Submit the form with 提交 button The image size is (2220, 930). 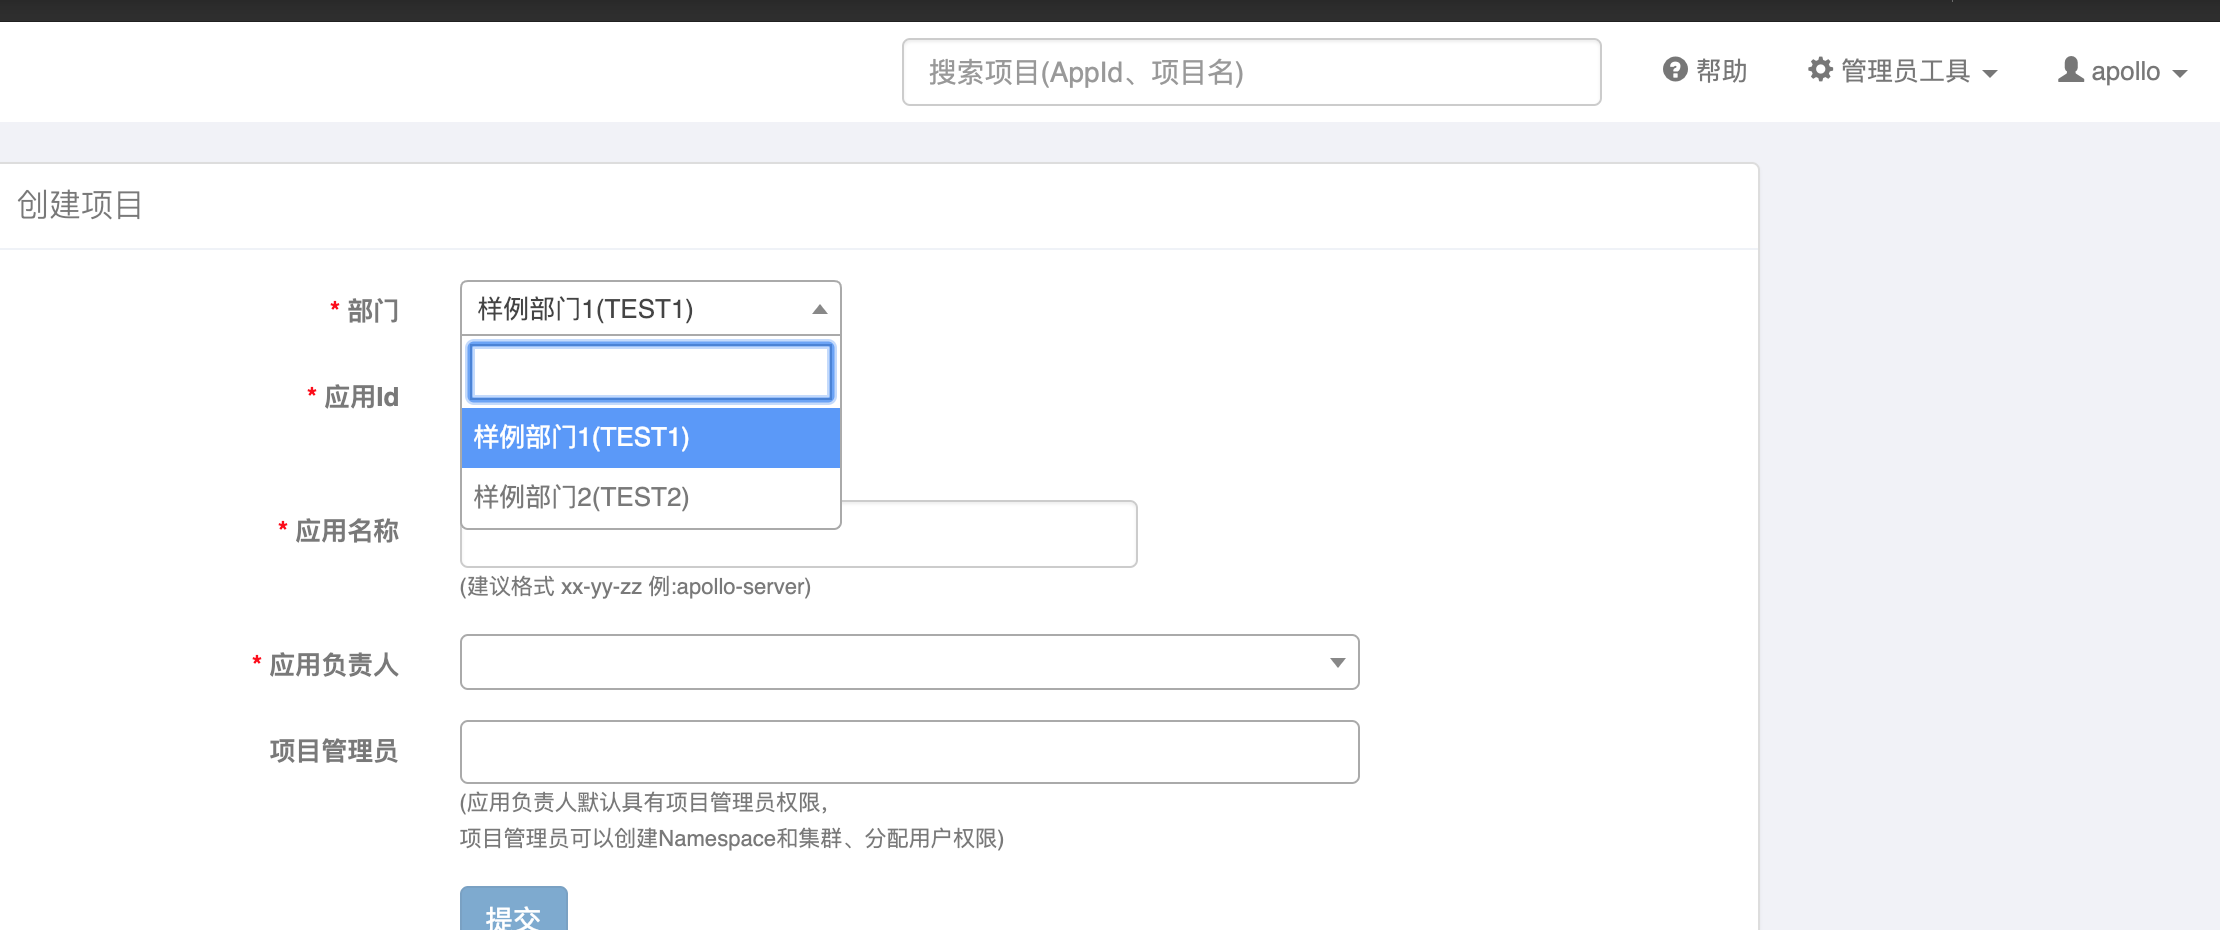(514, 909)
